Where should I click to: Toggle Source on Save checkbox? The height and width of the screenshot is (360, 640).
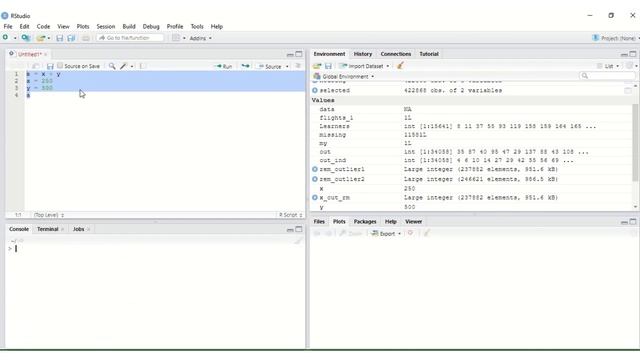click(60, 66)
